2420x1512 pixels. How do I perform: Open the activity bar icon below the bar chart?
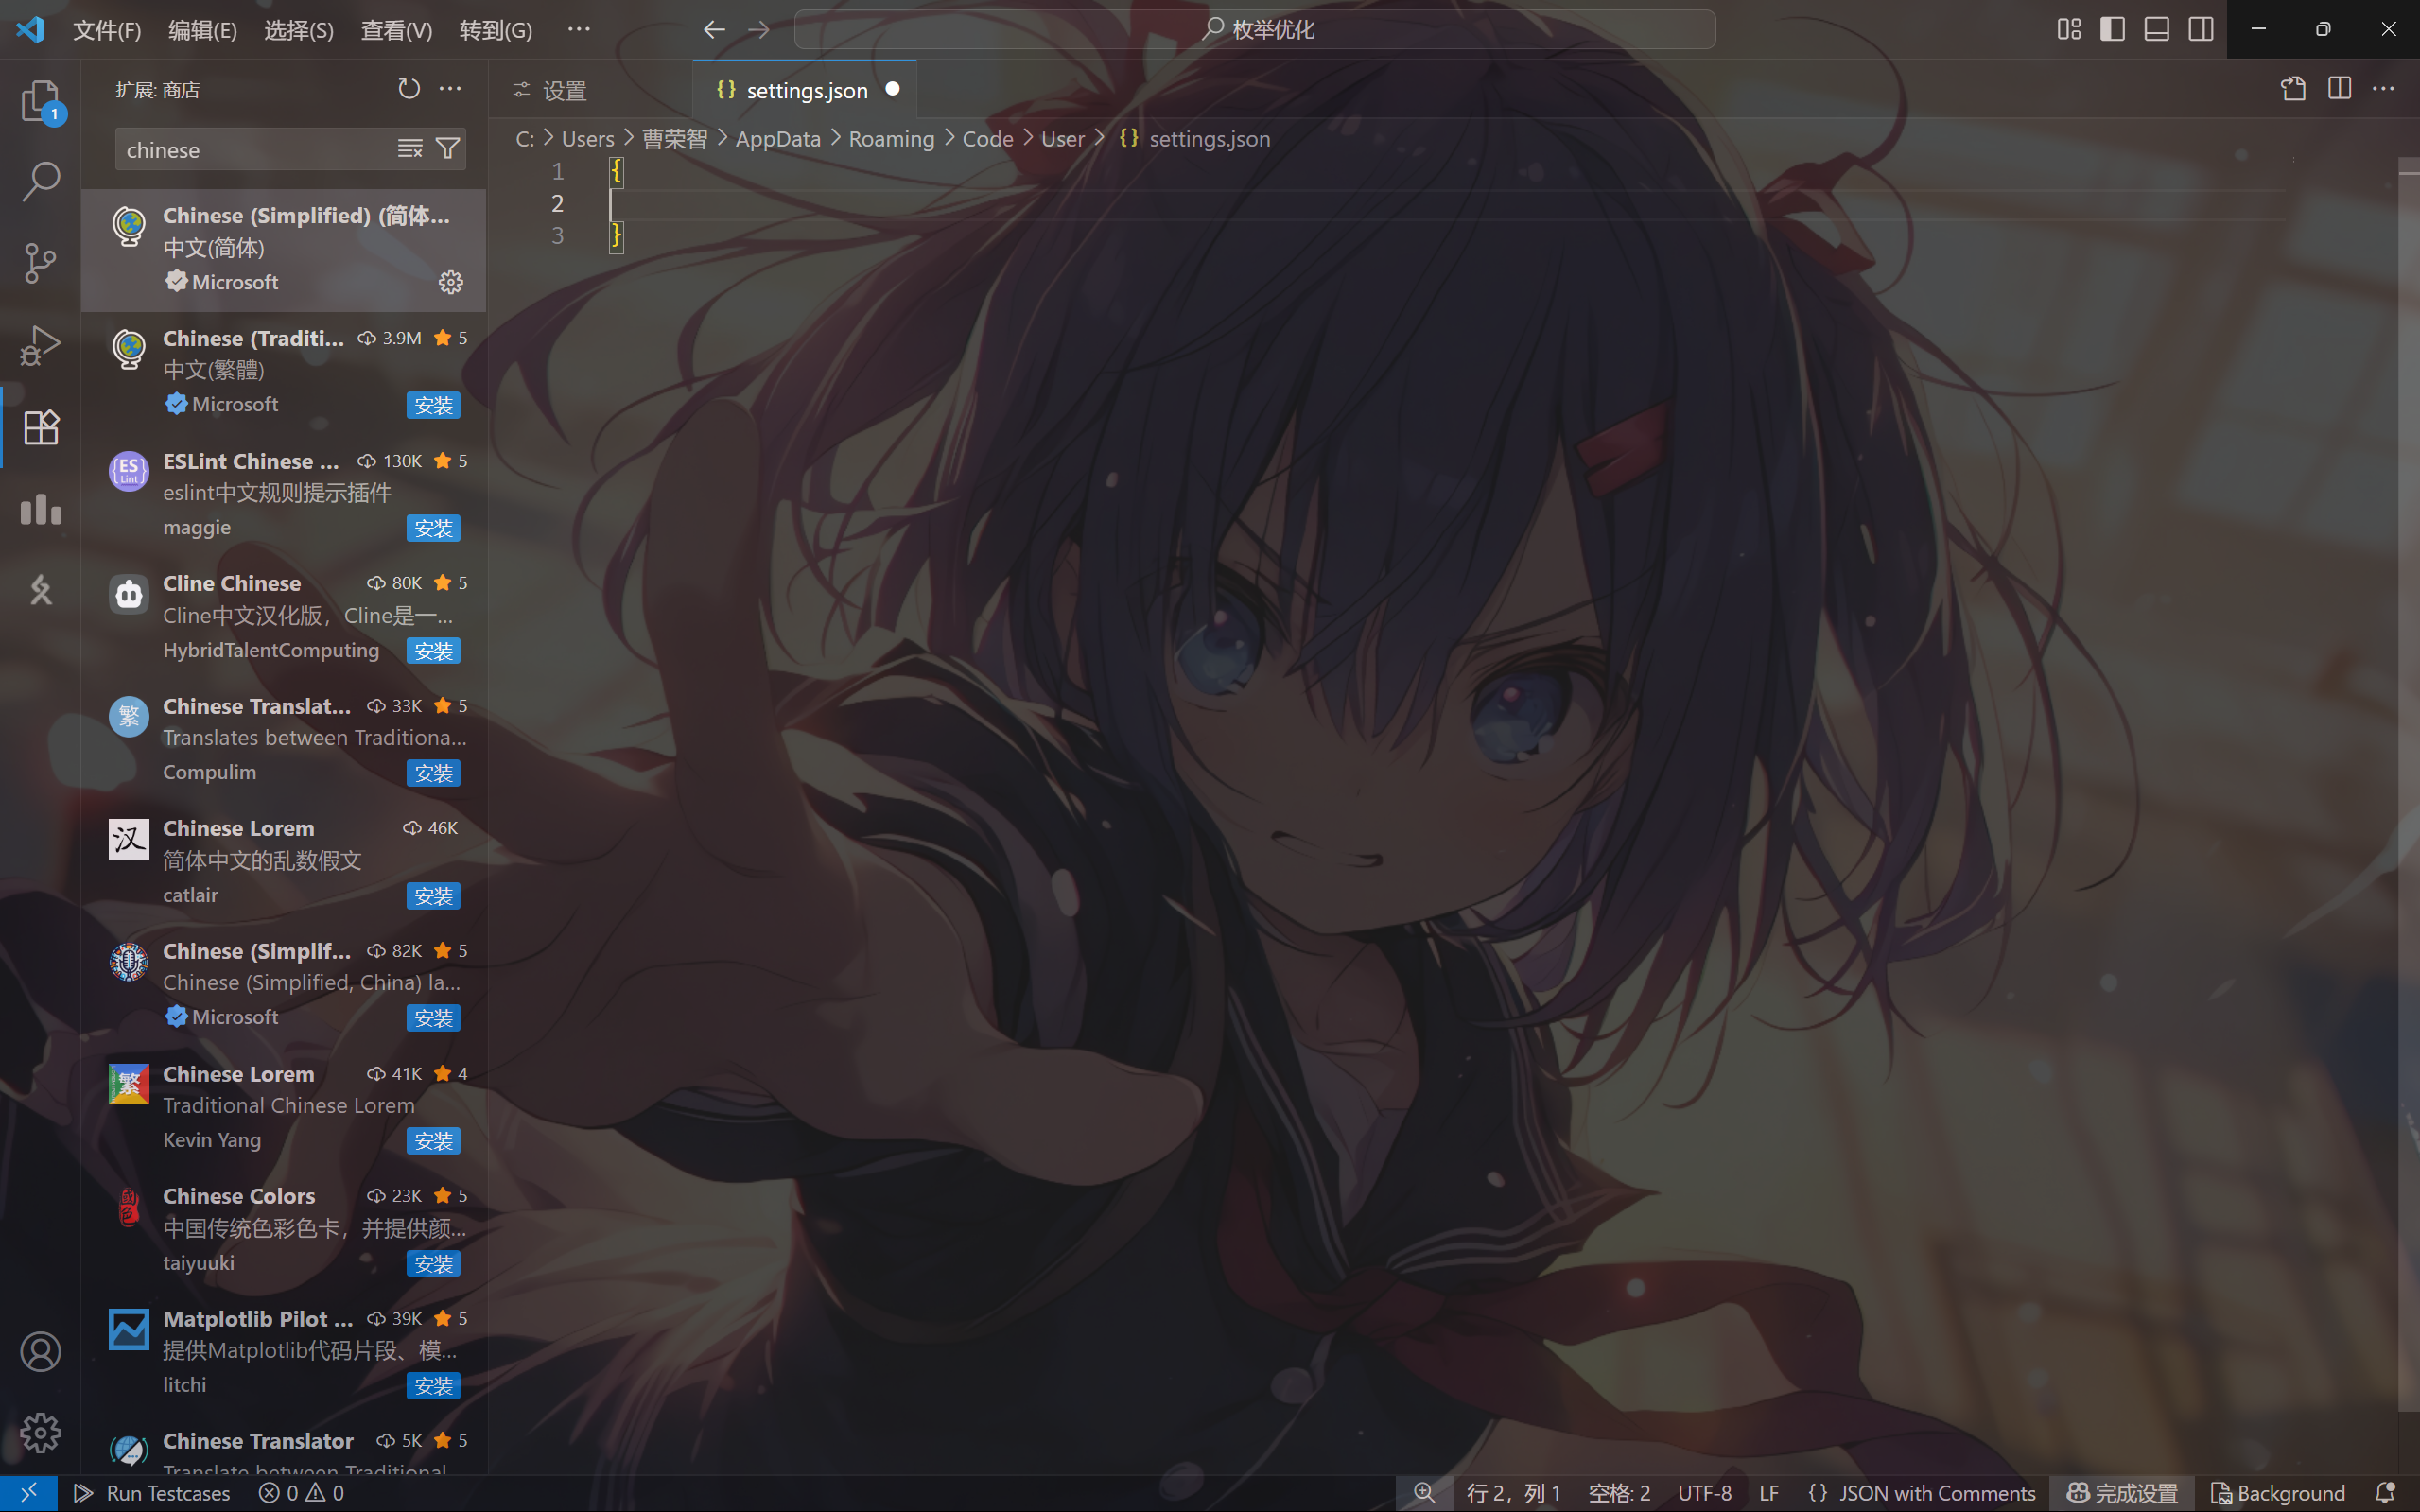click(41, 590)
